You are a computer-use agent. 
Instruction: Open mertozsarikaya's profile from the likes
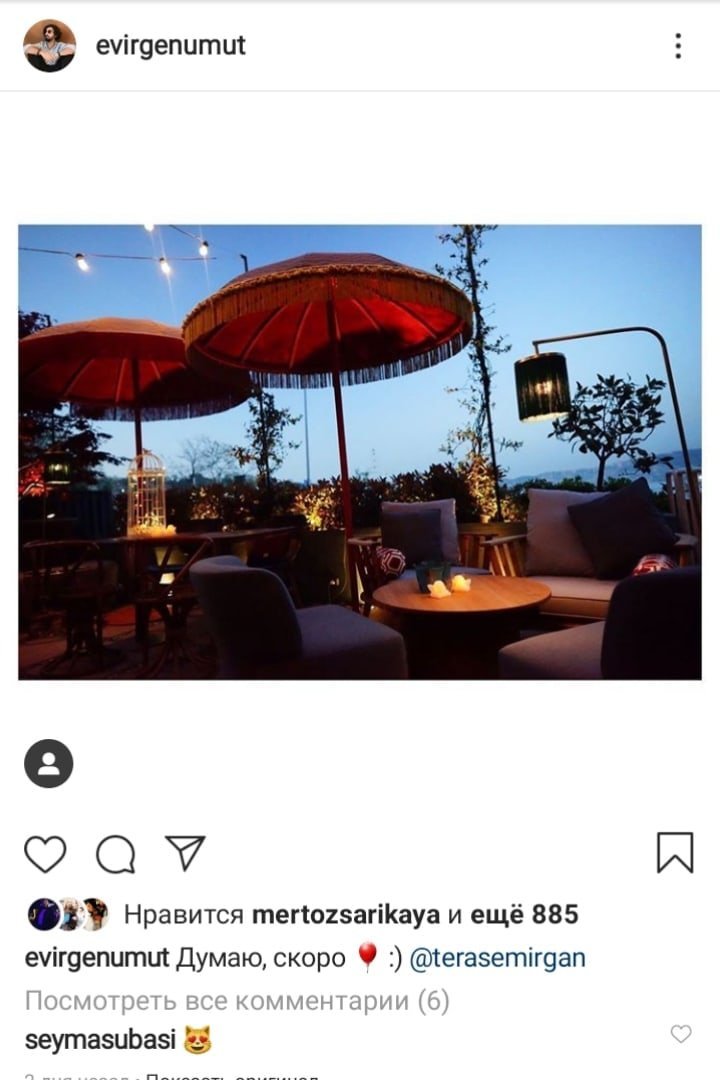(x=346, y=915)
